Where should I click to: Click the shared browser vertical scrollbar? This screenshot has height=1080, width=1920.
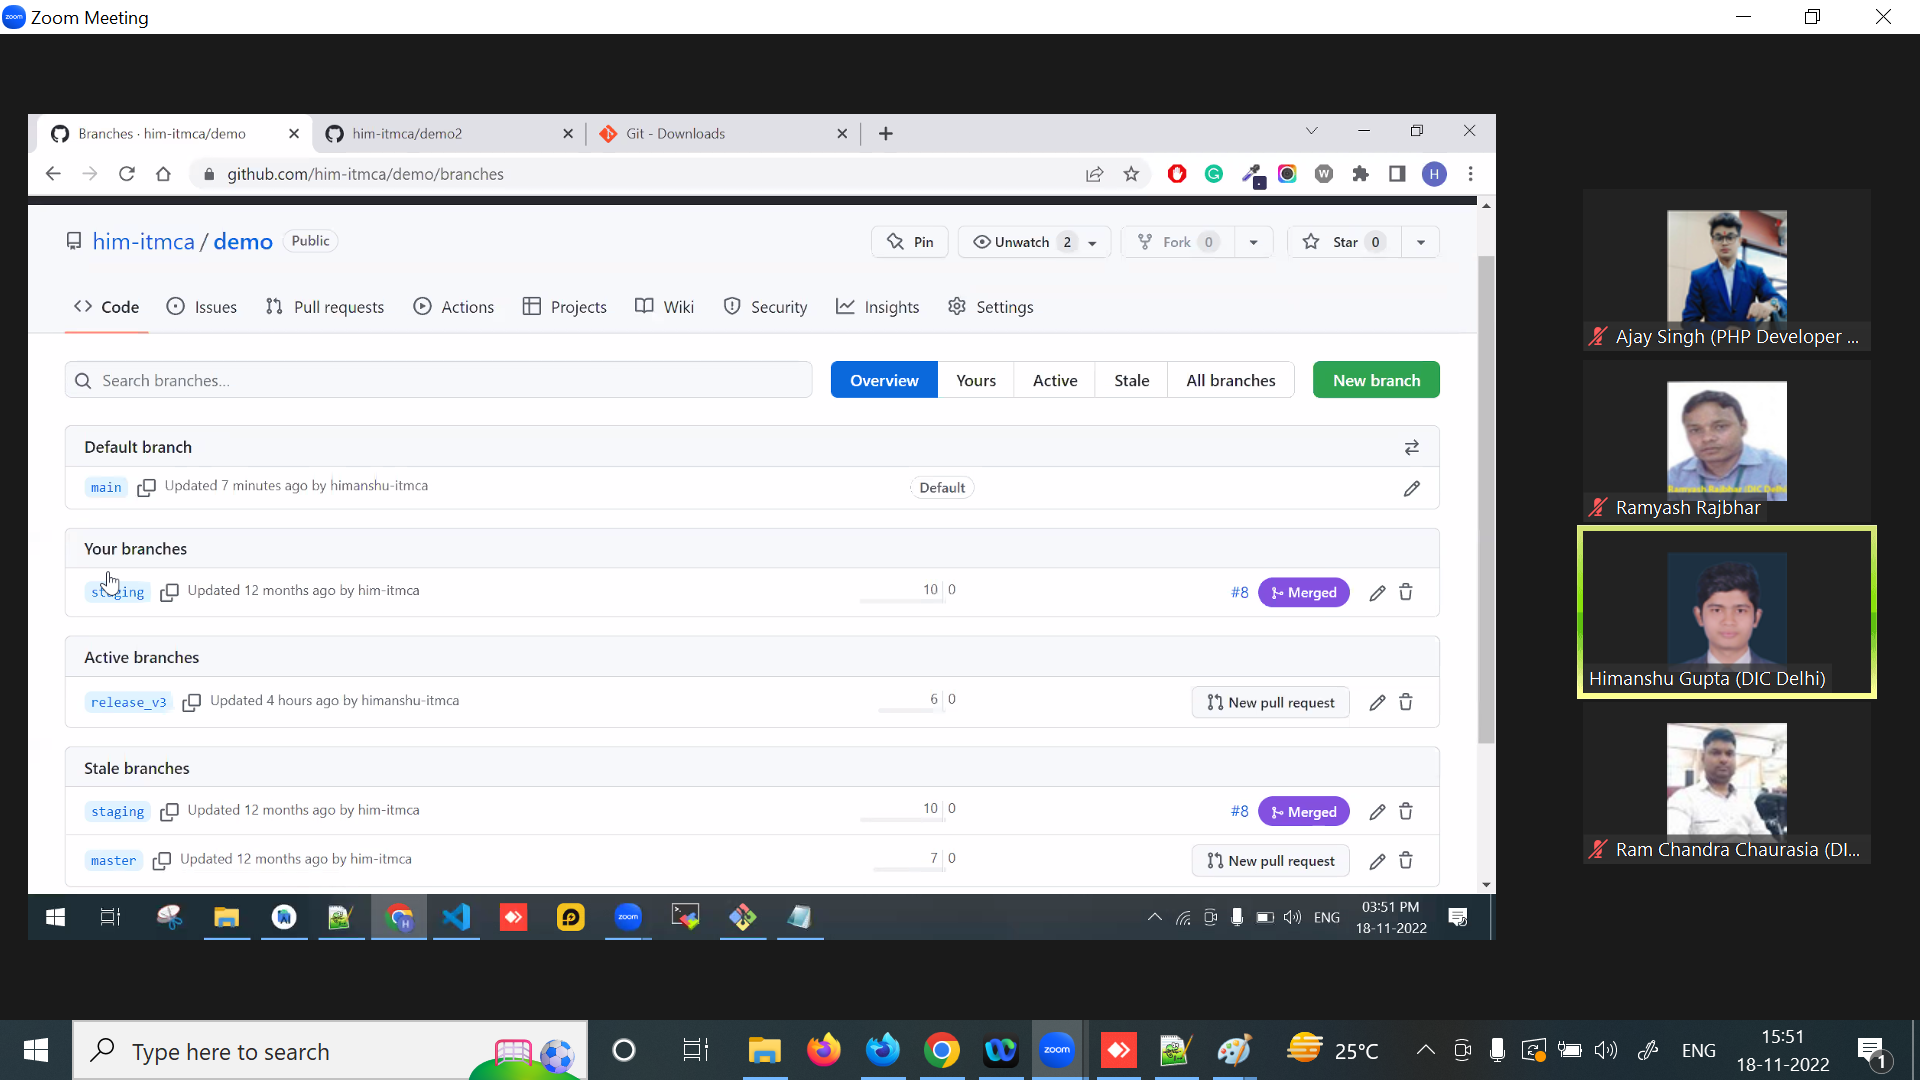coord(1486,500)
